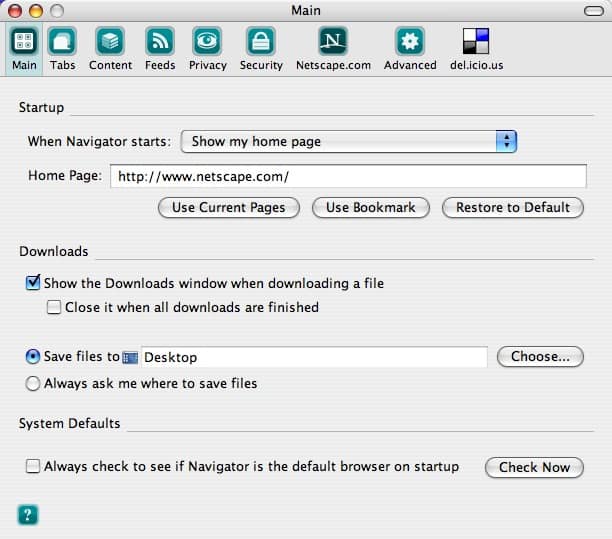Enable Close it when downloads finished
Viewport: 612px width, 539px height.
(x=54, y=307)
